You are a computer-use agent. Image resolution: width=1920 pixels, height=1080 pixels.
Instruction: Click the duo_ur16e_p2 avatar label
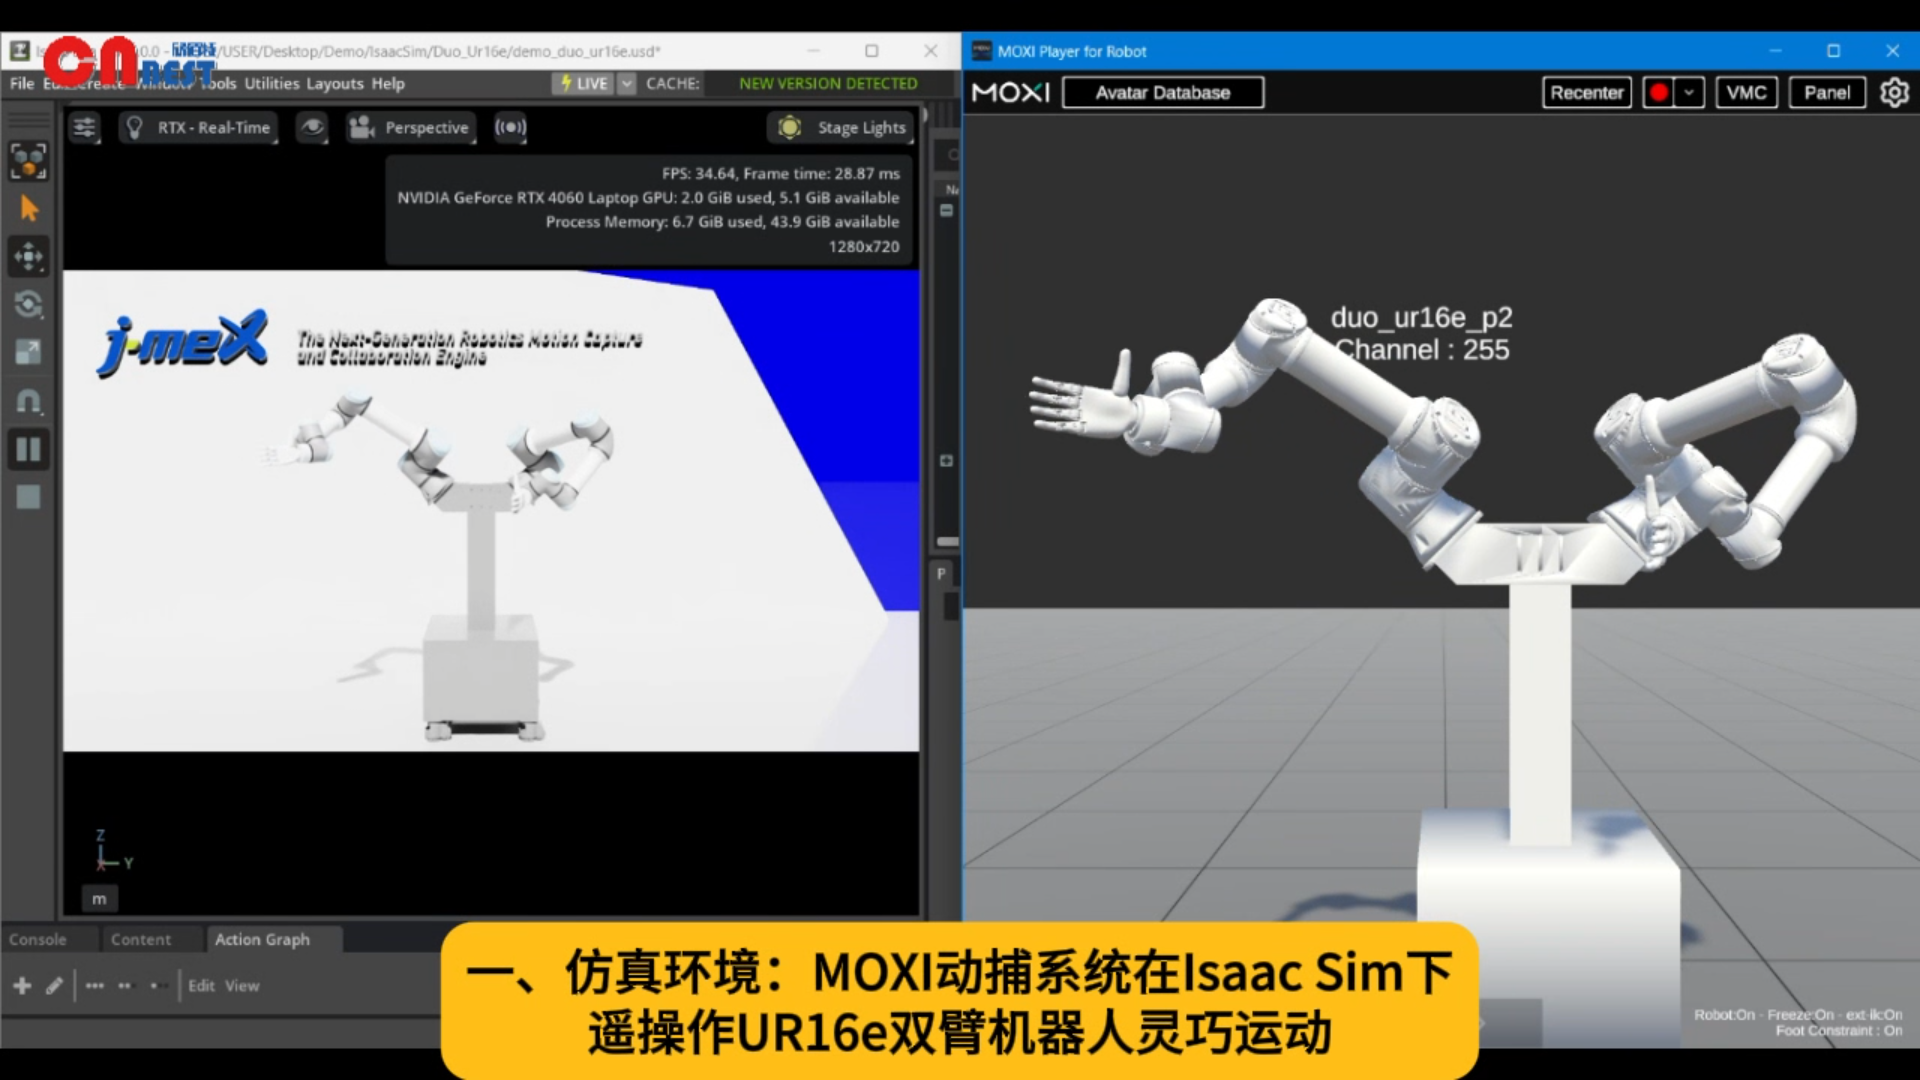tap(1421, 318)
